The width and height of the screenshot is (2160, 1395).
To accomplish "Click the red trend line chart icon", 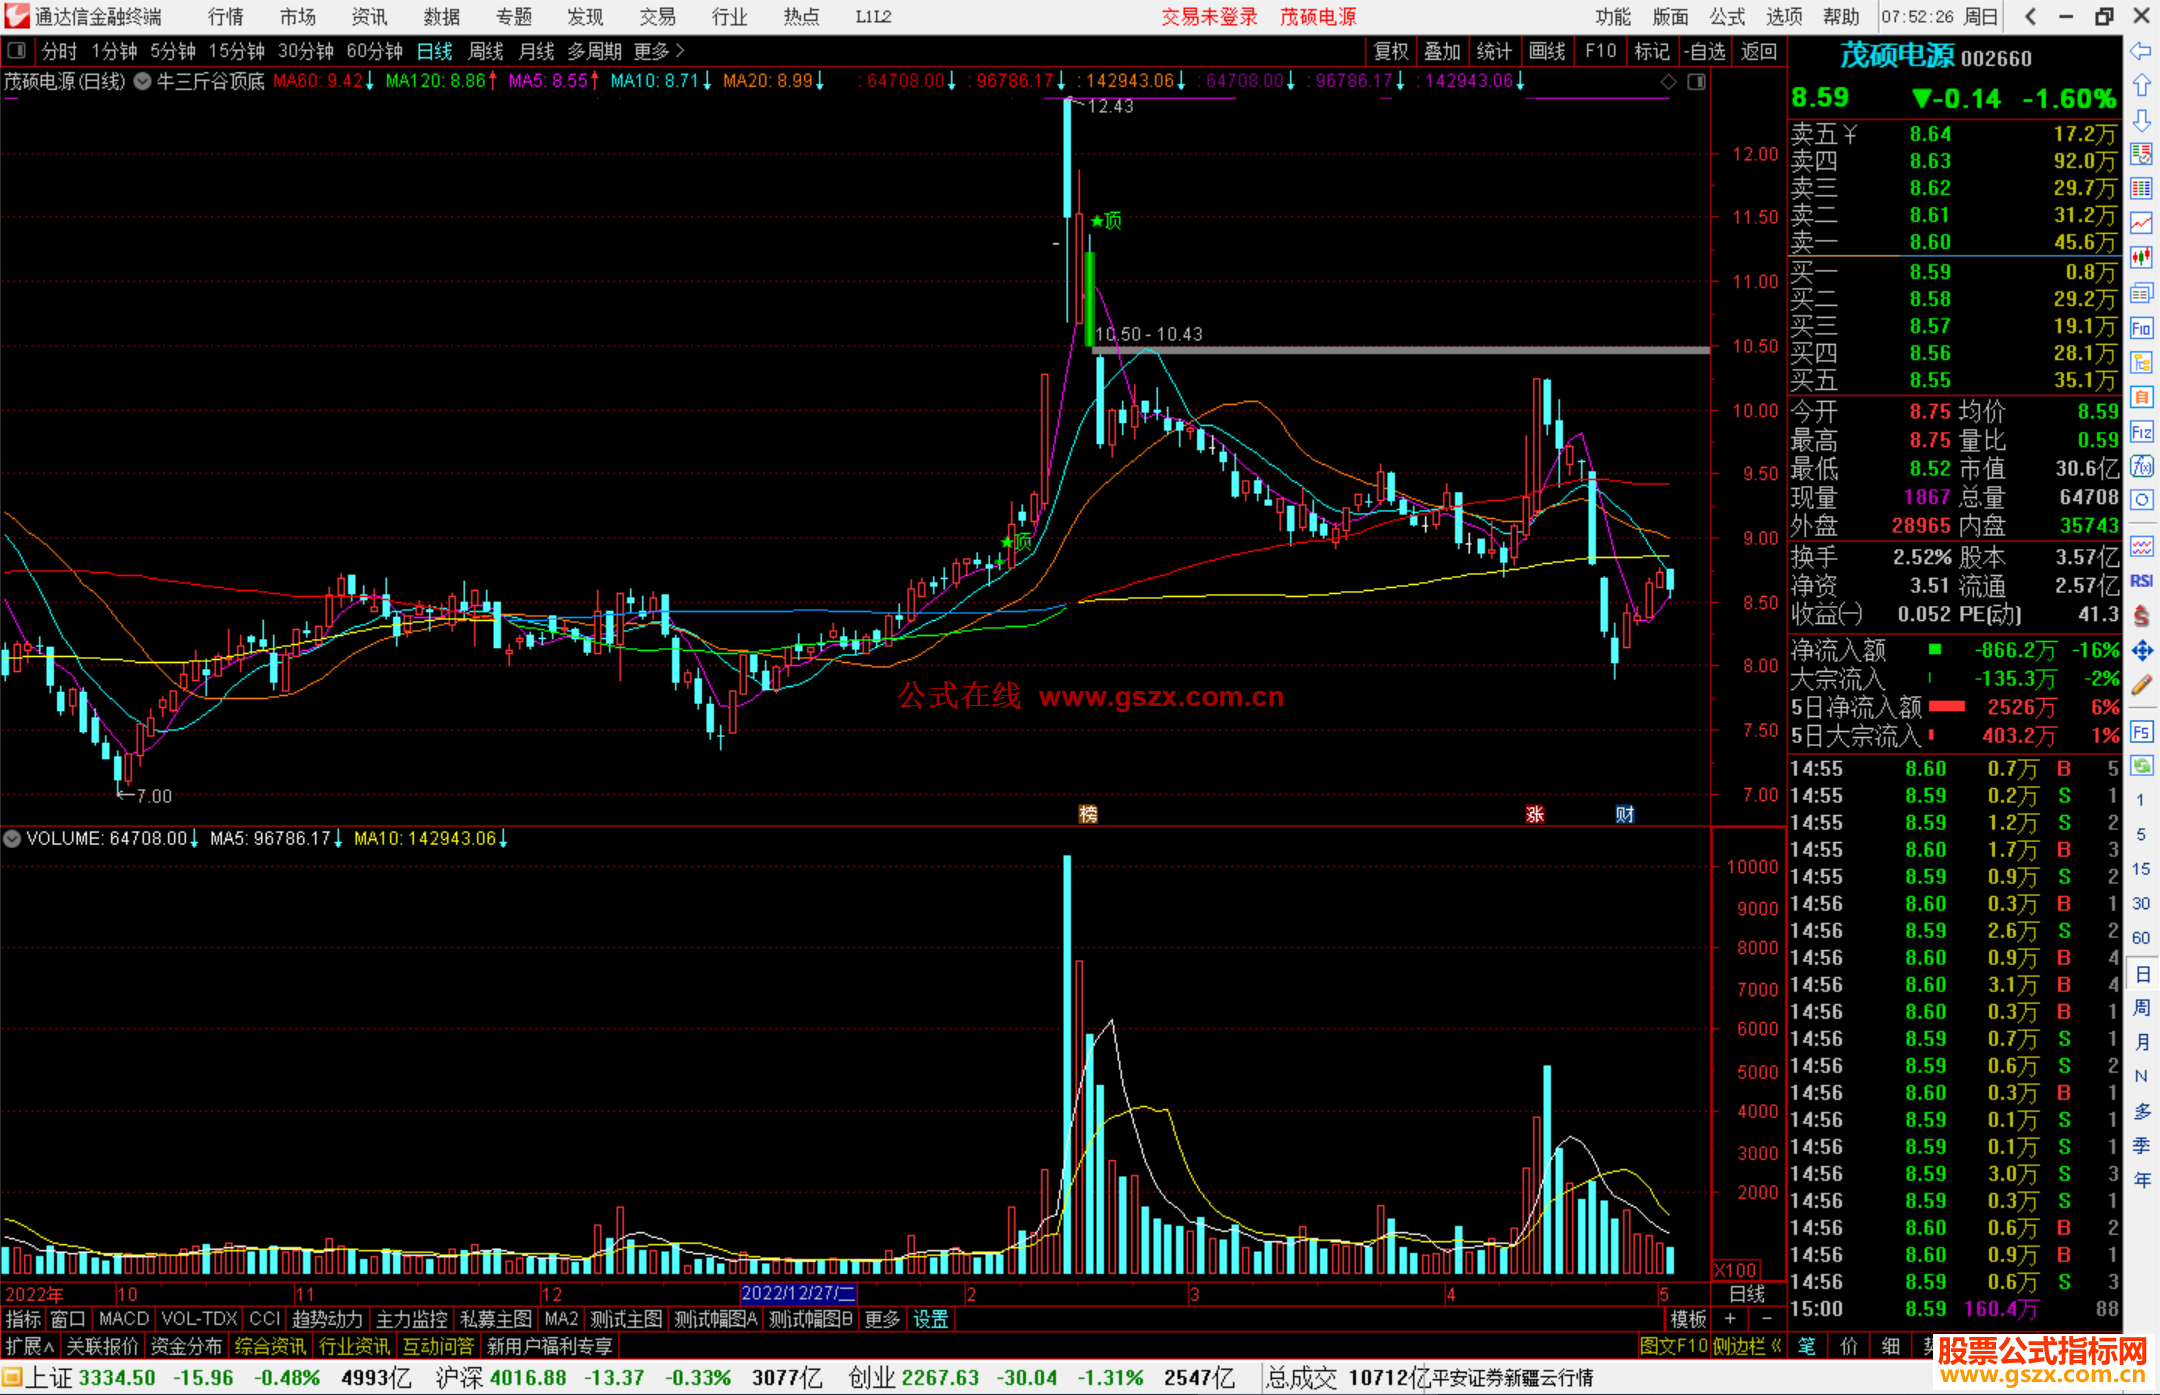I will pyautogui.click(x=2141, y=223).
